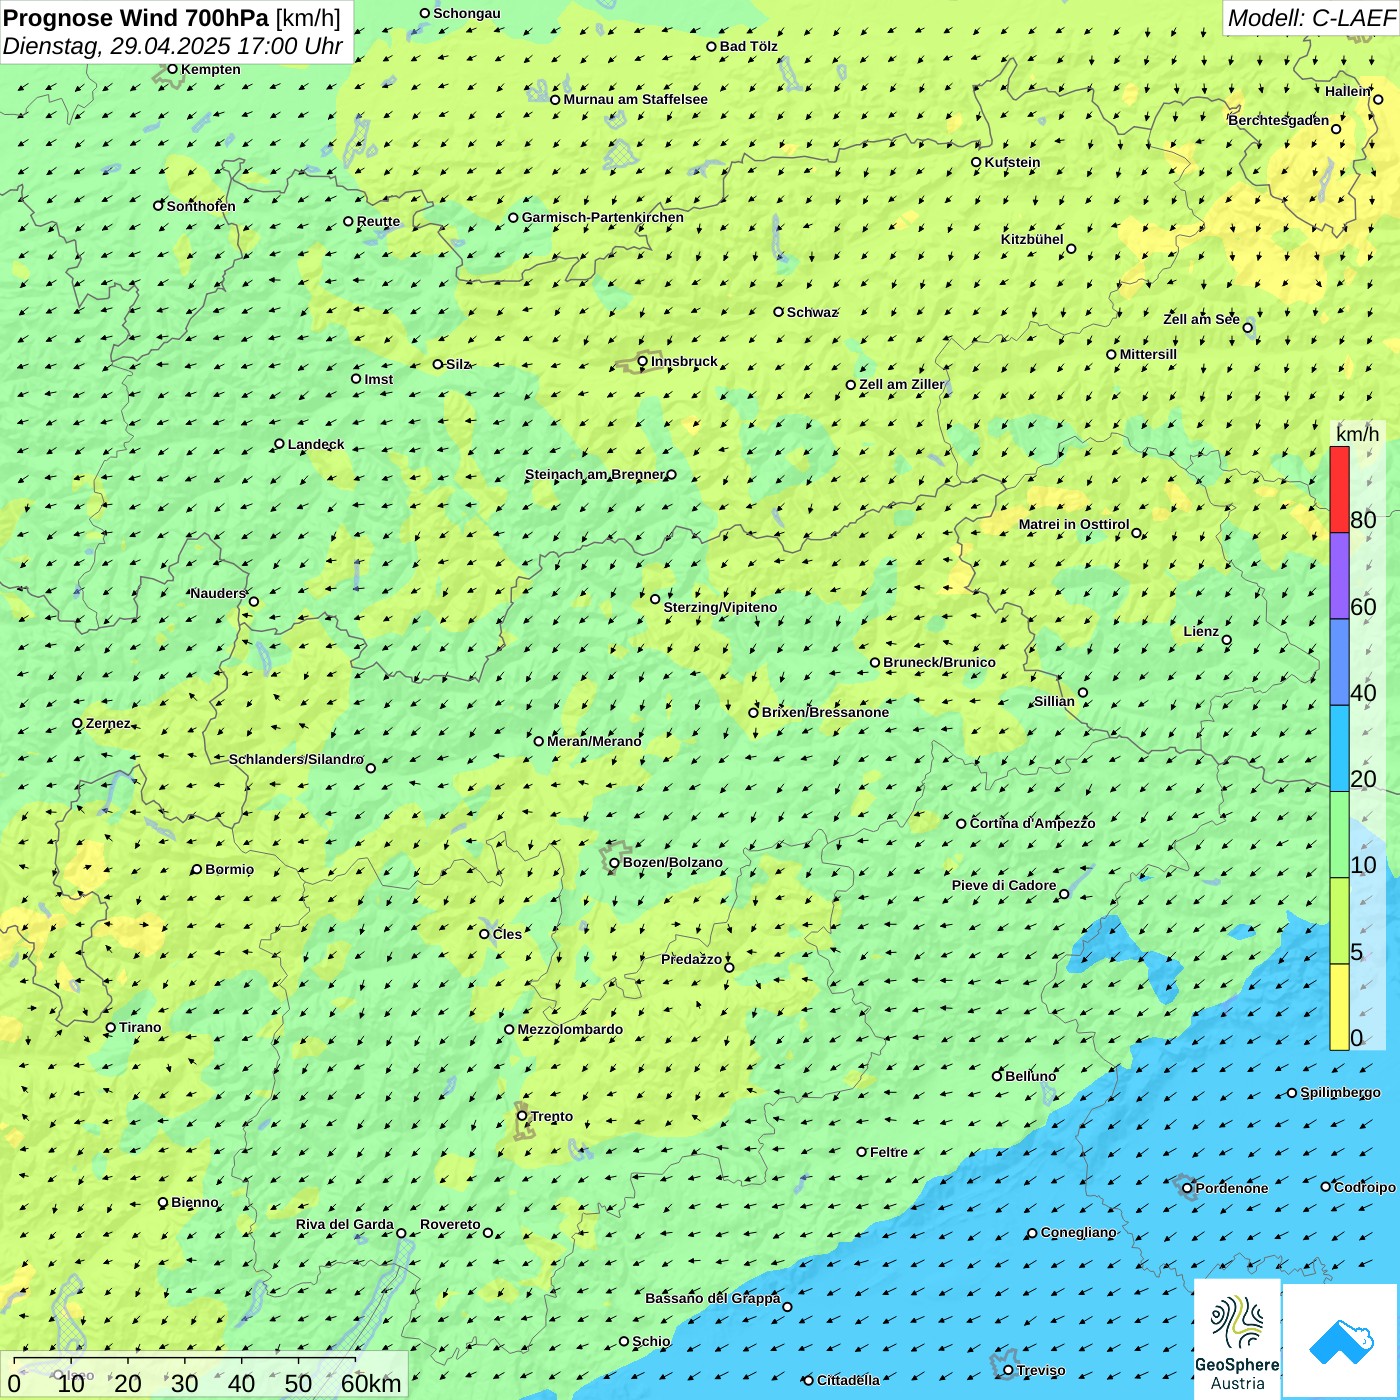Viewport: 1400px width, 1400px height.
Task: Select the Innsbruck city marker
Action: 643,362
